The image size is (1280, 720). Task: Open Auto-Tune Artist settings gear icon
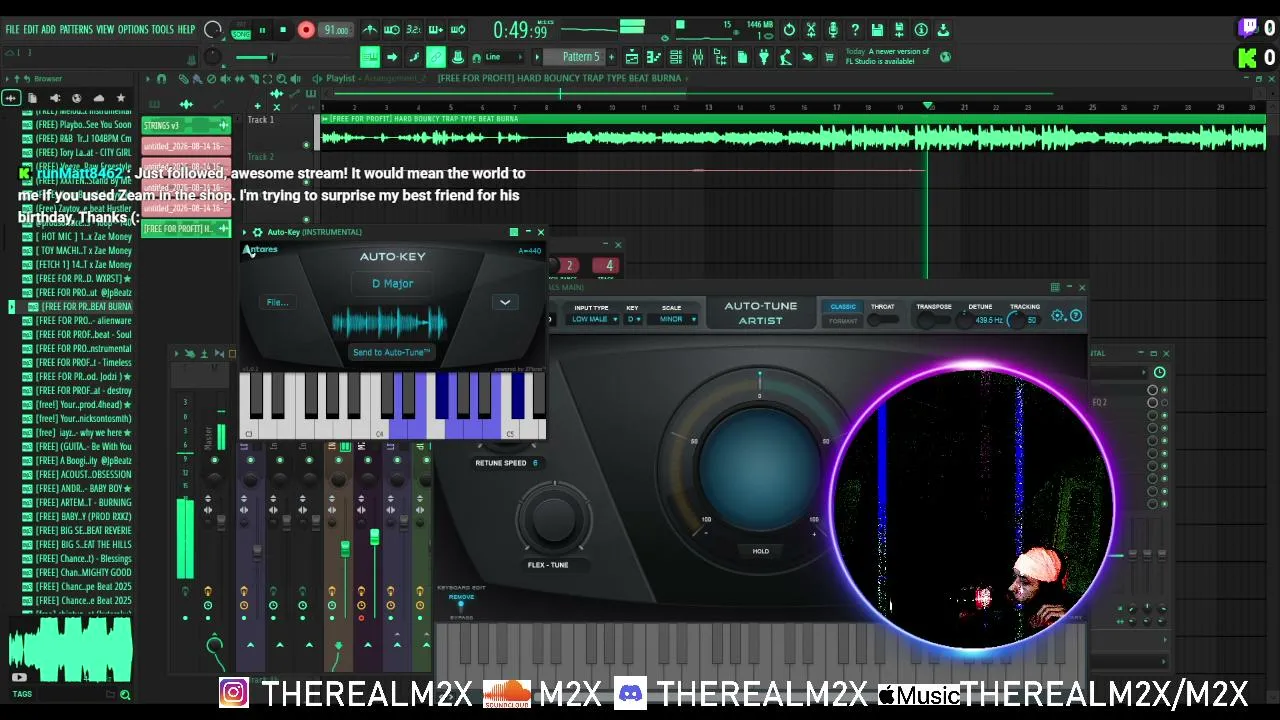click(x=1058, y=316)
